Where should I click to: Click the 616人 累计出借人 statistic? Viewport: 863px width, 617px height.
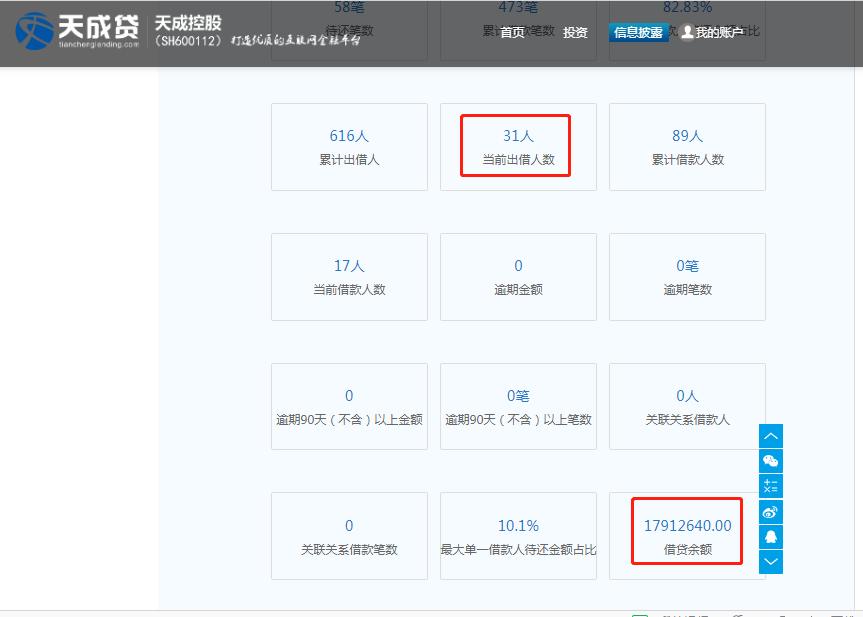click(x=348, y=147)
